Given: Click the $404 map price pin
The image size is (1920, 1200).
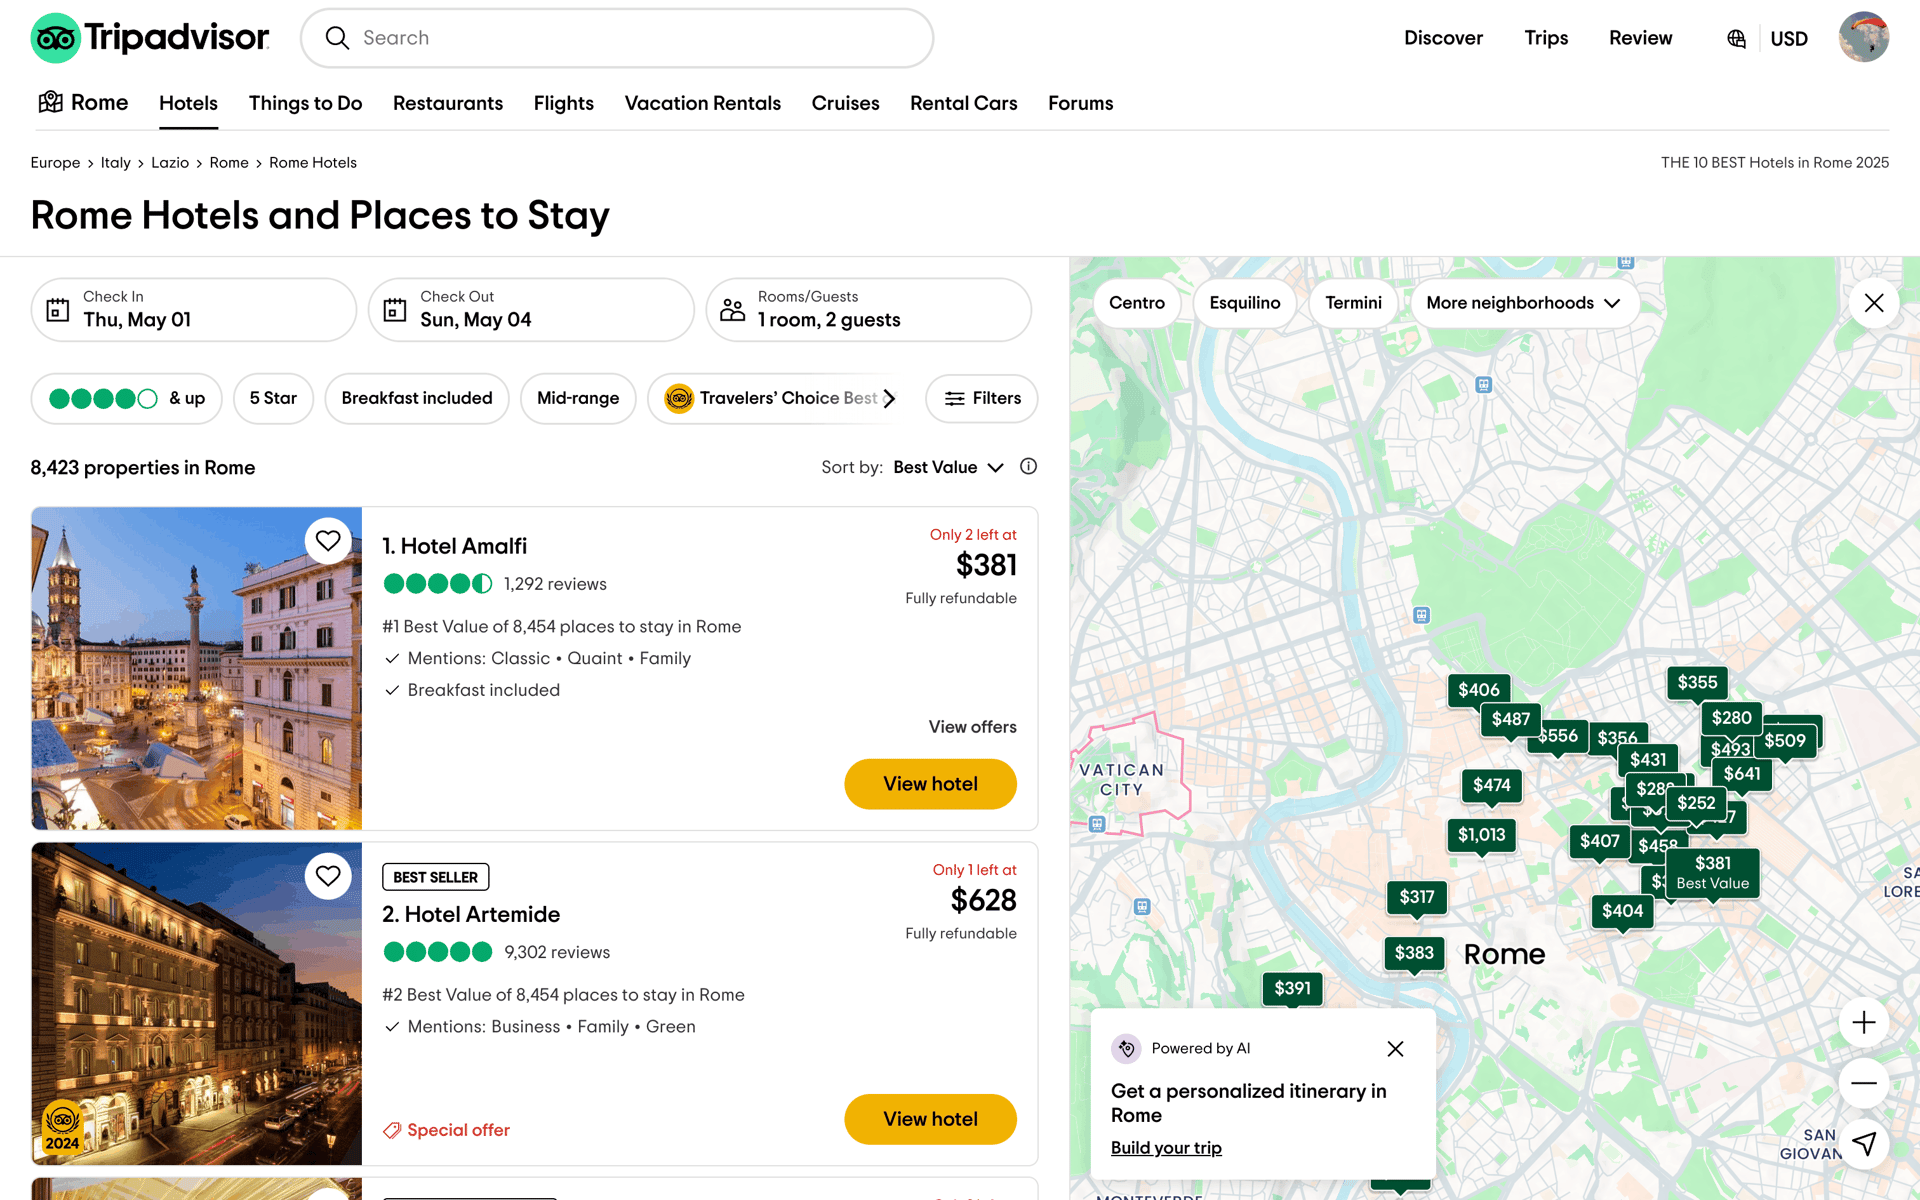Looking at the screenshot, I should pos(1622,911).
